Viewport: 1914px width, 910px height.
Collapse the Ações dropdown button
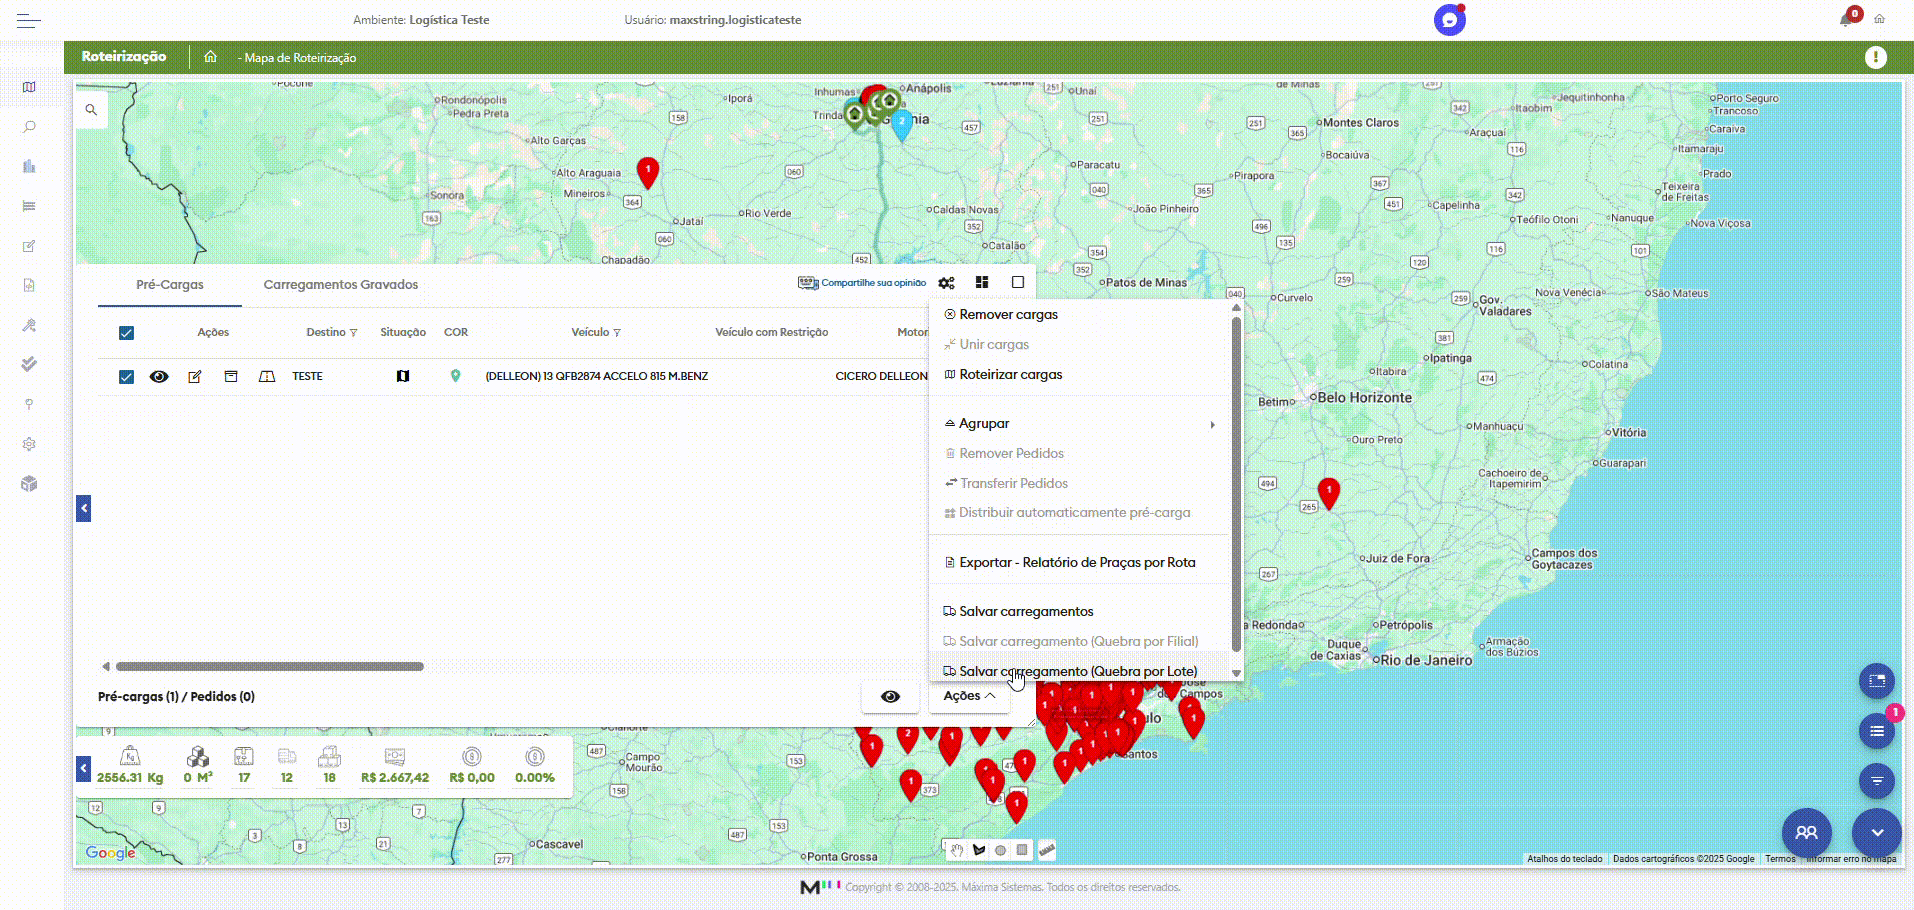click(x=968, y=696)
